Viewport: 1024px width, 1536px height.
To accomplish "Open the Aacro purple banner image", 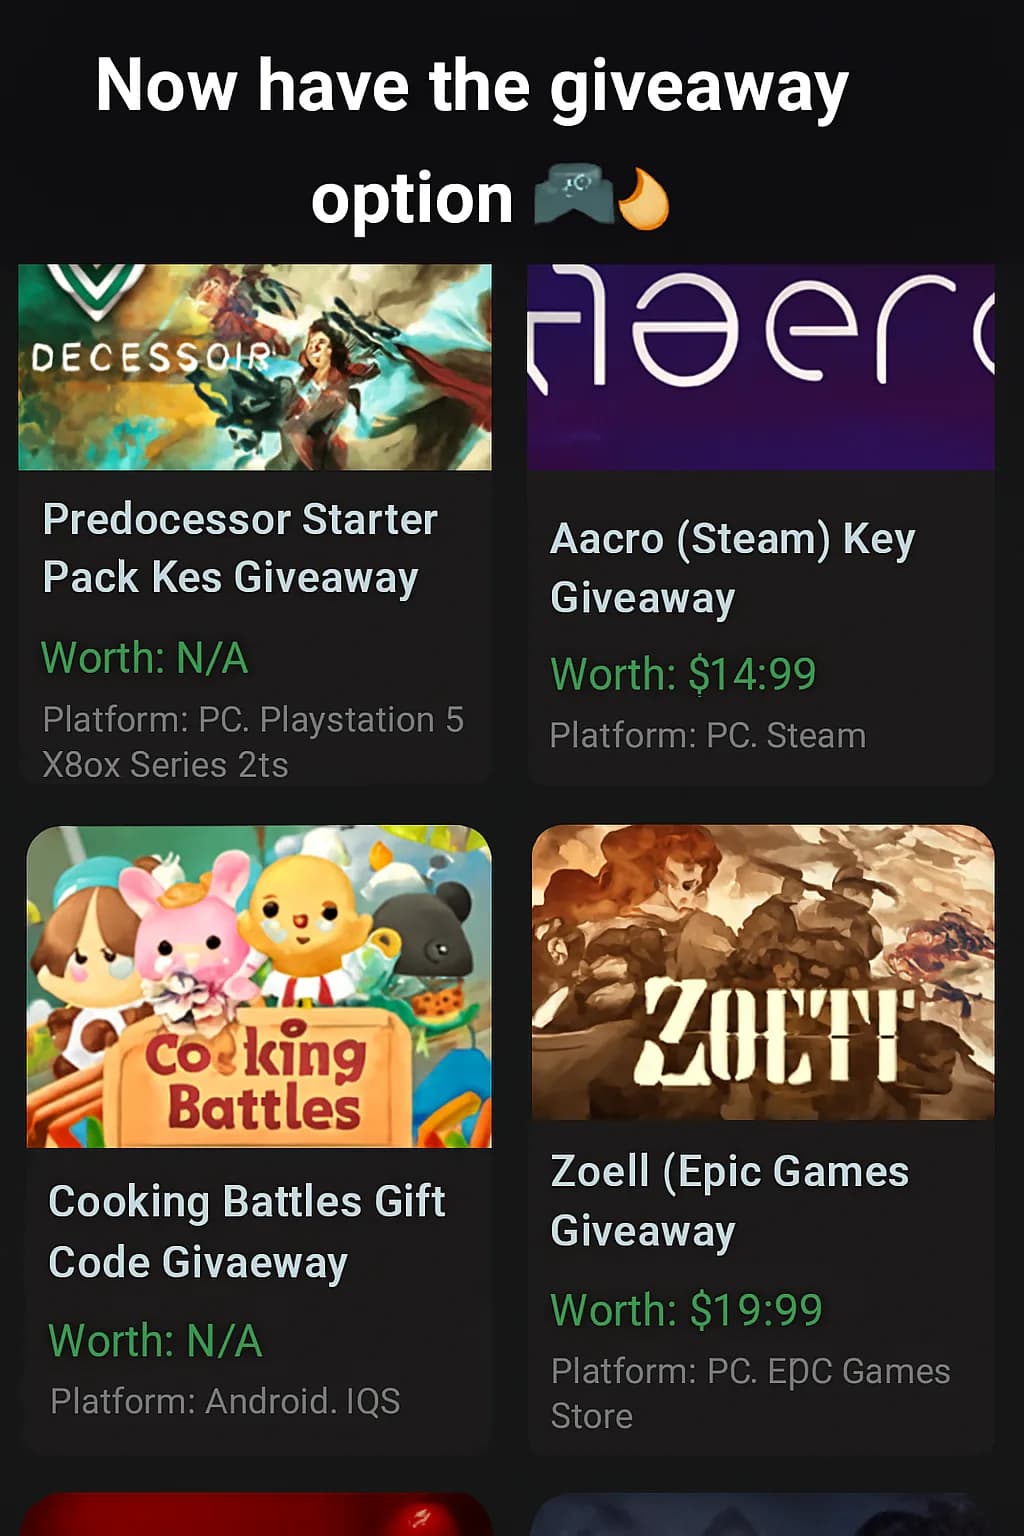I will 761,367.
